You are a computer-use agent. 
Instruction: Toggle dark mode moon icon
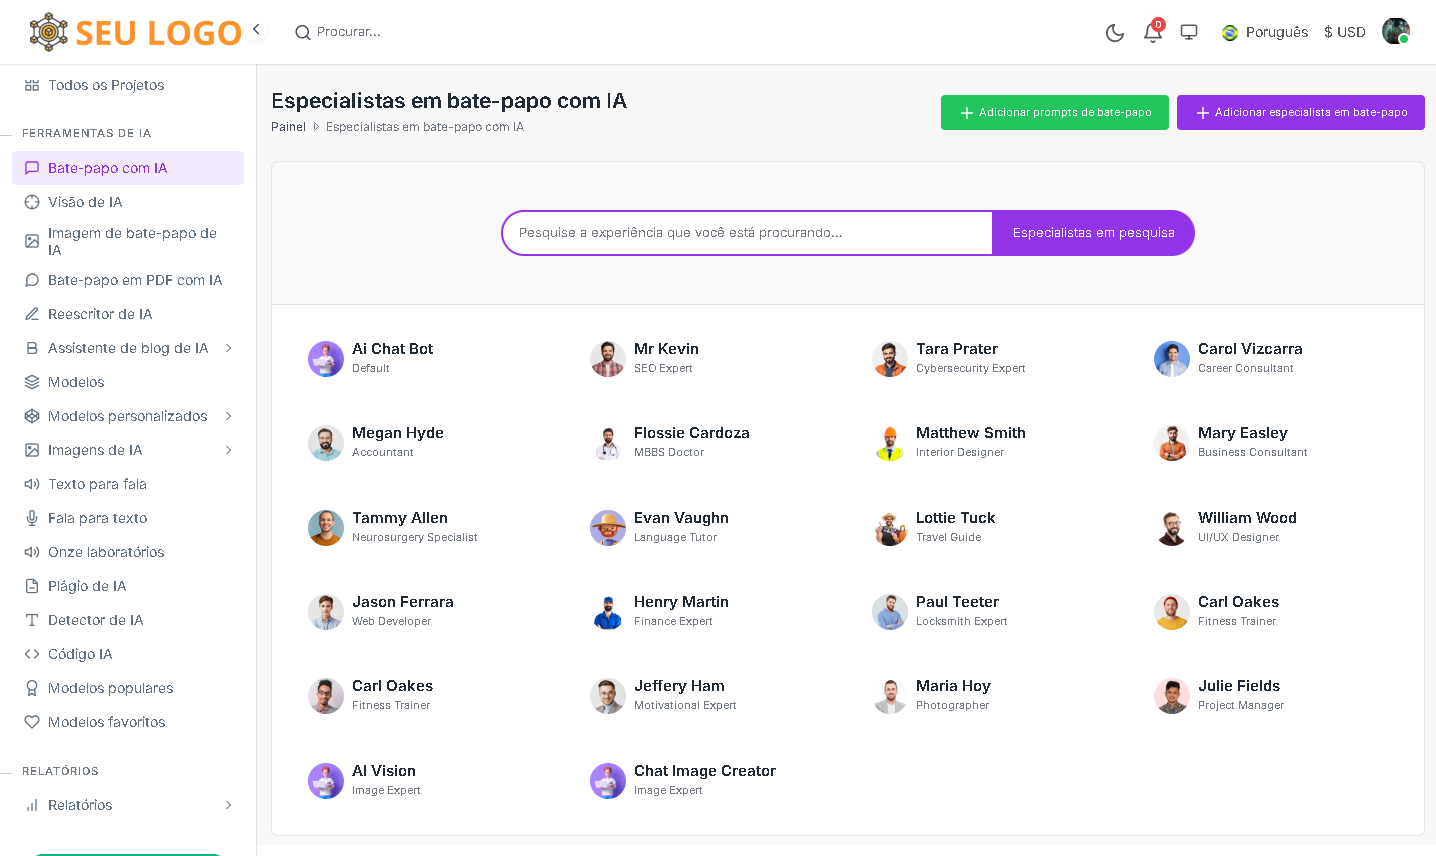pos(1115,33)
